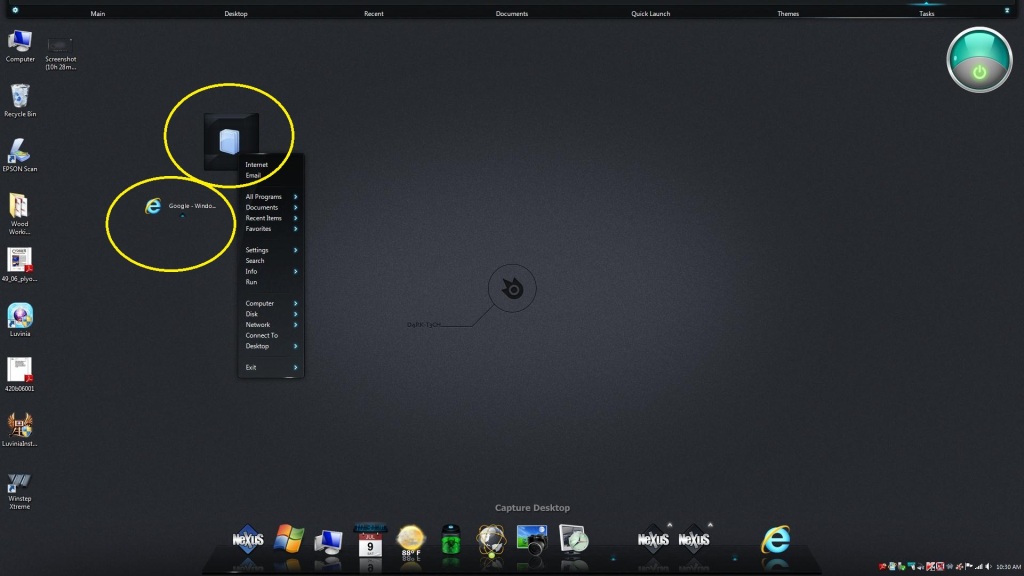Viewport: 1024px width, 576px height.
Task: Select the Themes tab on the shelf
Action: [788, 14]
